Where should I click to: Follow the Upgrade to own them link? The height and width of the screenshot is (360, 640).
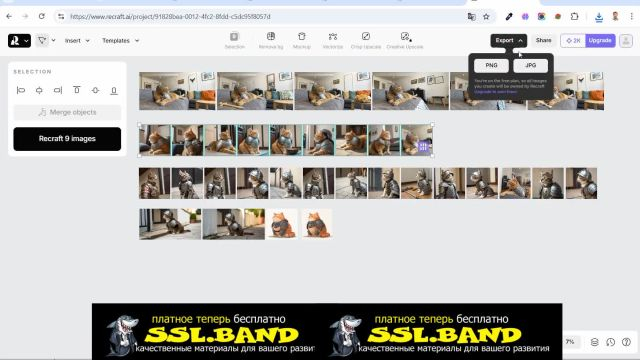point(496,92)
